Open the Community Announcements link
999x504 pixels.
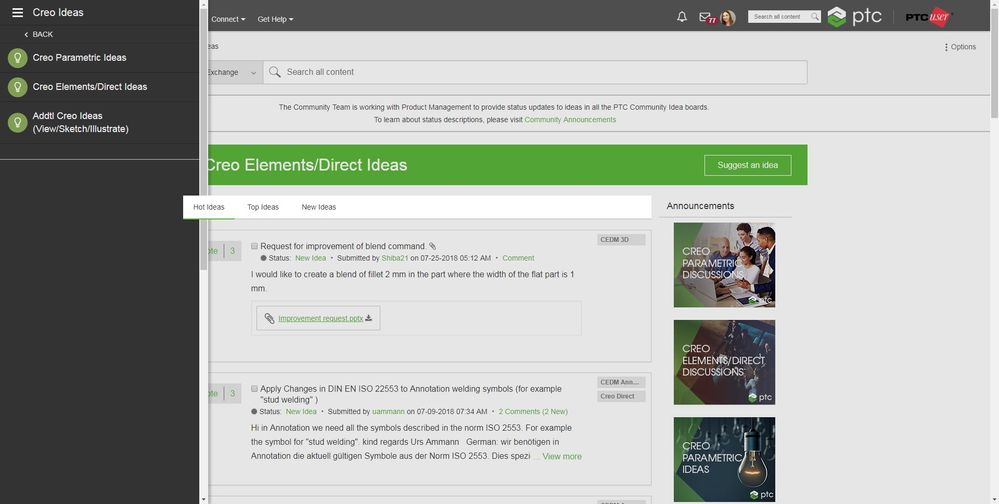pos(570,120)
